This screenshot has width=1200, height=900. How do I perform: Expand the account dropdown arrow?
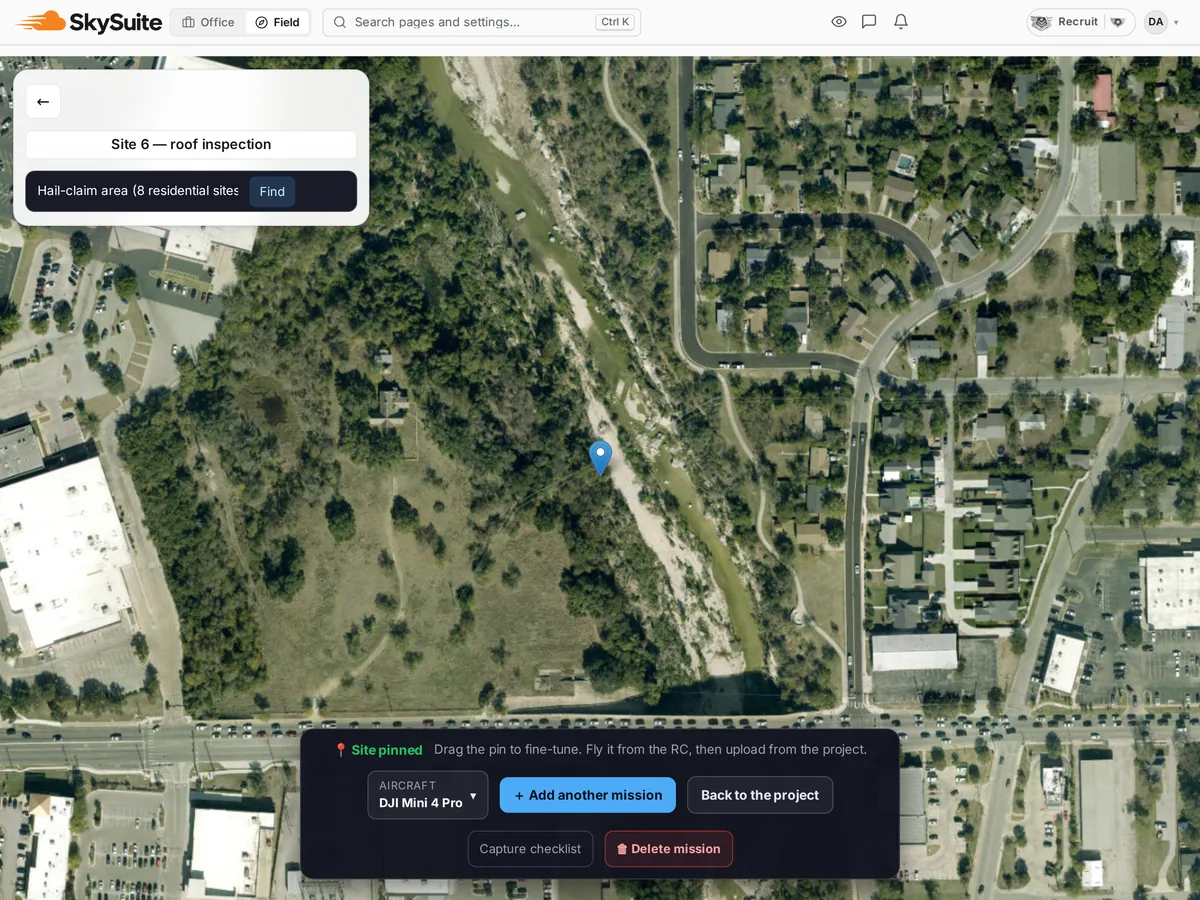point(1176,22)
